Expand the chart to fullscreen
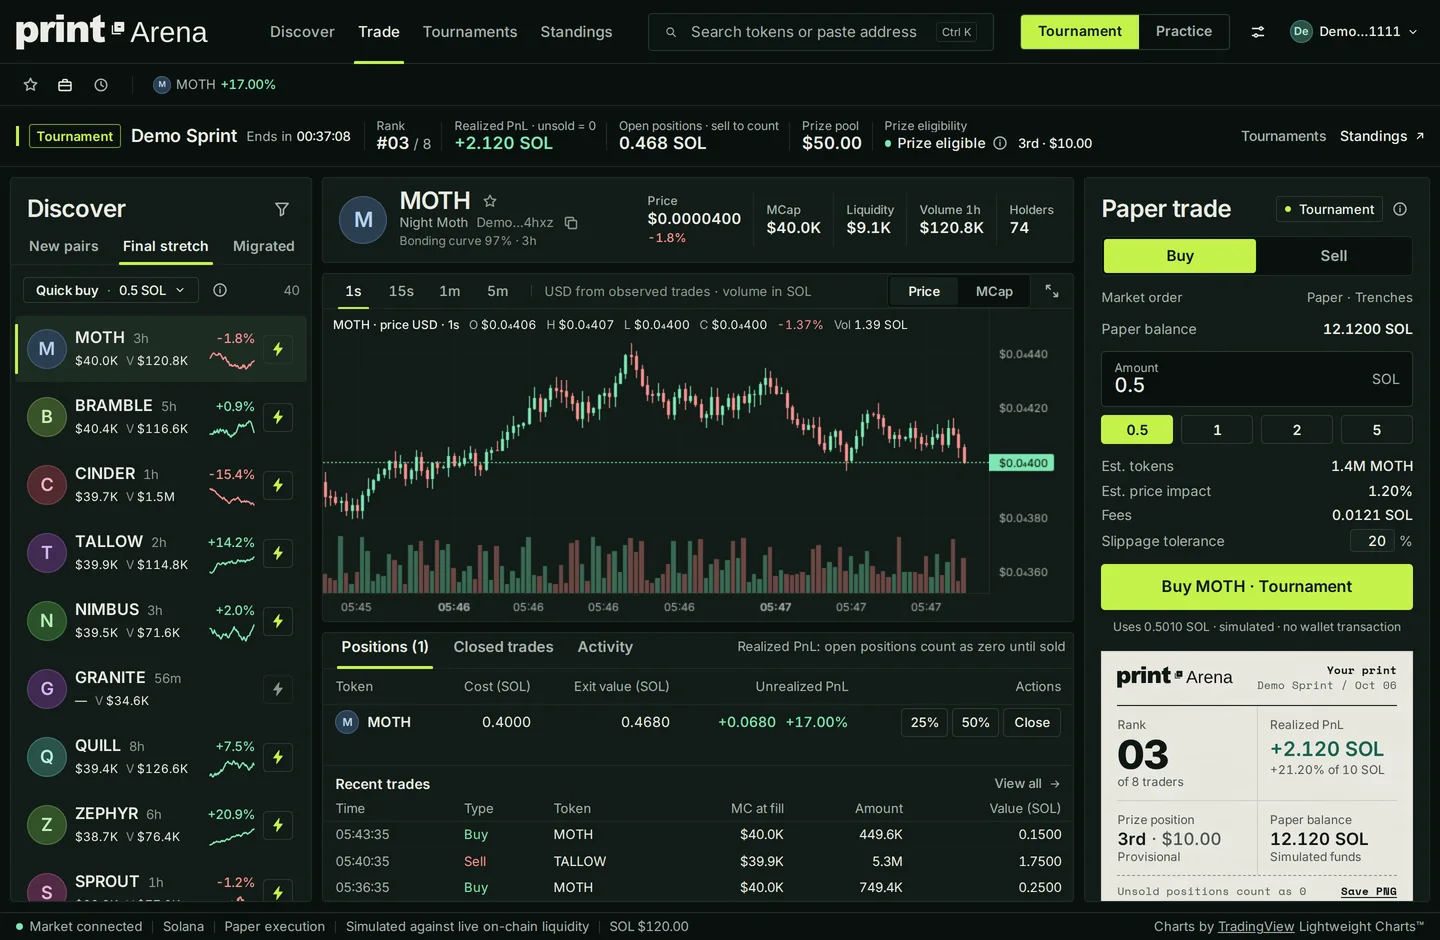The width and height of the screenshot is (1440, 940). click(1052, 291)
